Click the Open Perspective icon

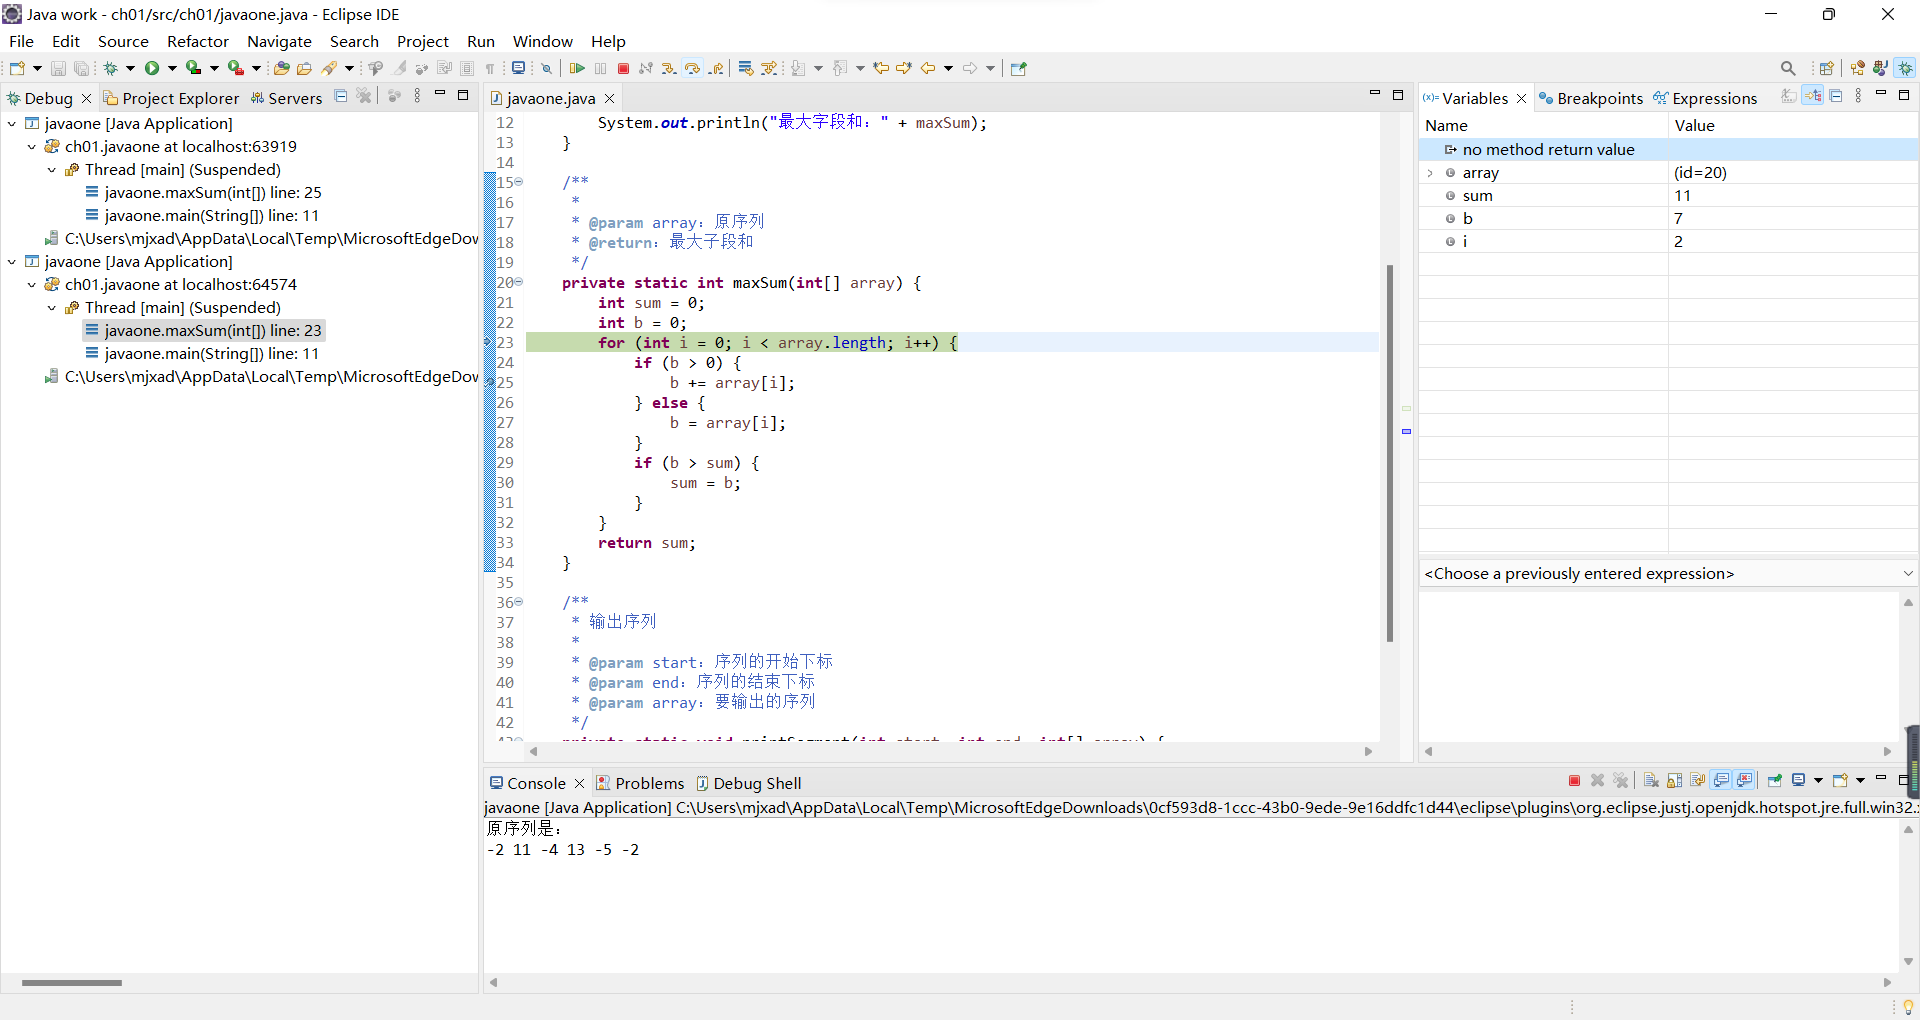point(1826,68)
